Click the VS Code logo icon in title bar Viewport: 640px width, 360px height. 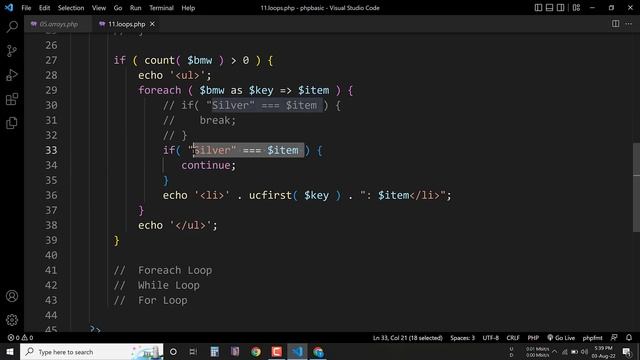tap(9, 7)
